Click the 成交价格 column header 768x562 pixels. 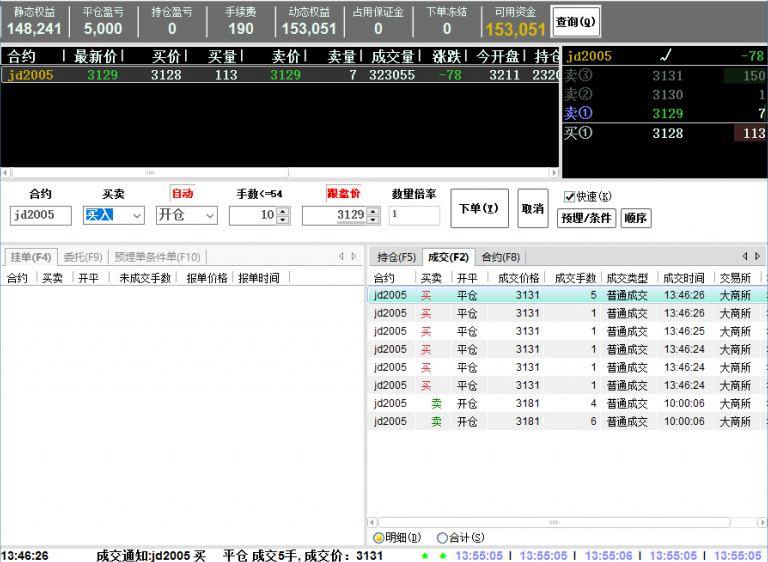[x=518, y=278]
